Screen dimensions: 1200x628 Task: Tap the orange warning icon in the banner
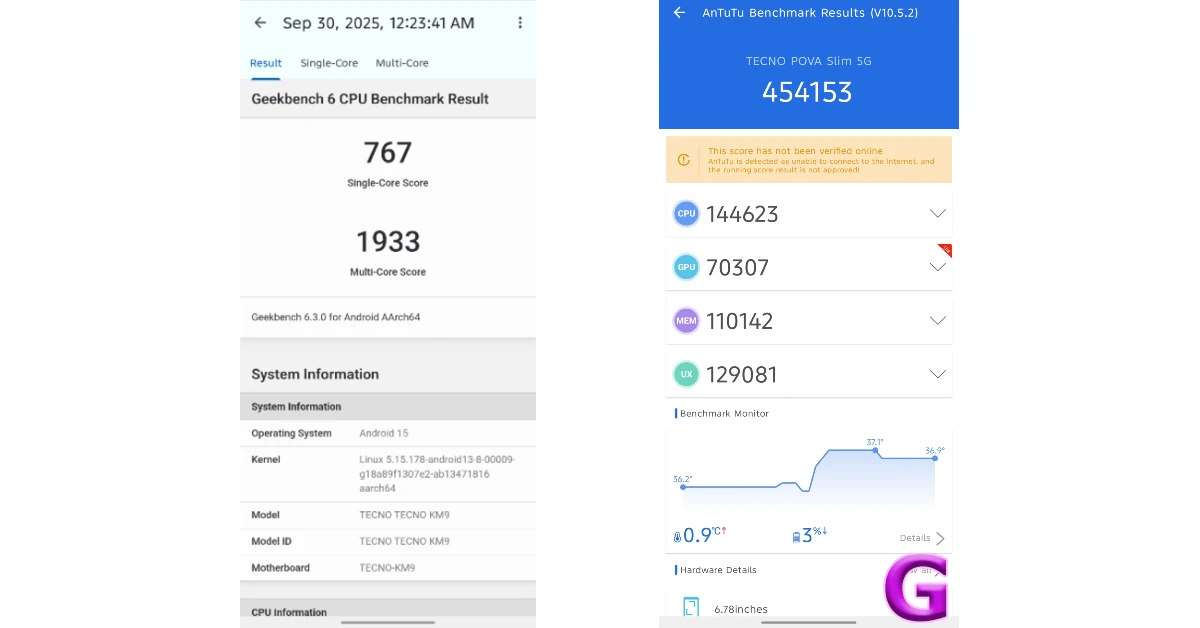[684, 160]
